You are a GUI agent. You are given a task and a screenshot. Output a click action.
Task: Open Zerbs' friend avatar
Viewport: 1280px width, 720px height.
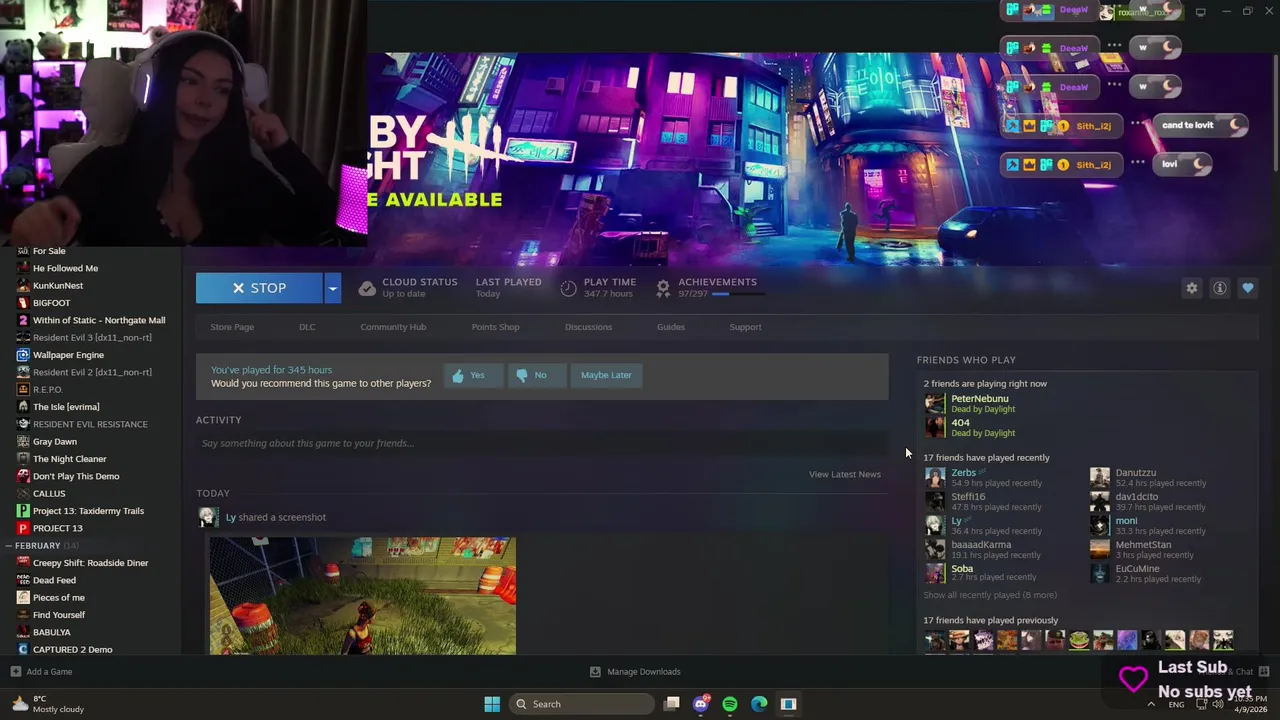[934, 477]
